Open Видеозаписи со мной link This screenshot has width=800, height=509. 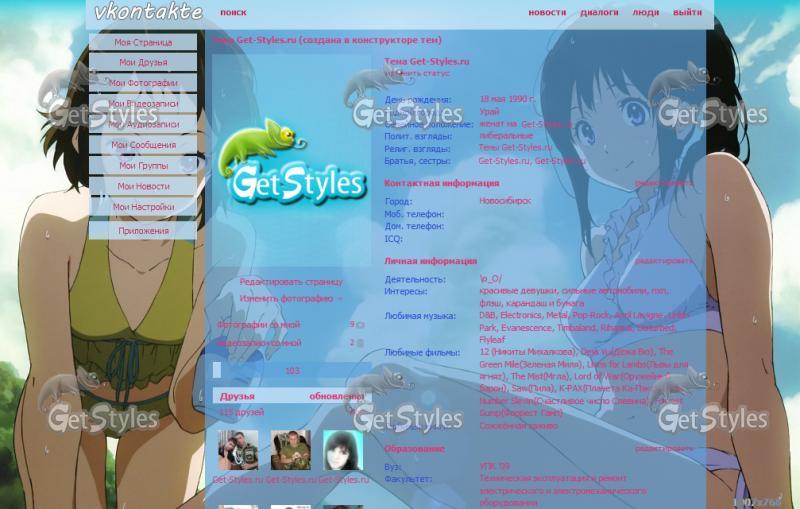[x=259, y=343]
